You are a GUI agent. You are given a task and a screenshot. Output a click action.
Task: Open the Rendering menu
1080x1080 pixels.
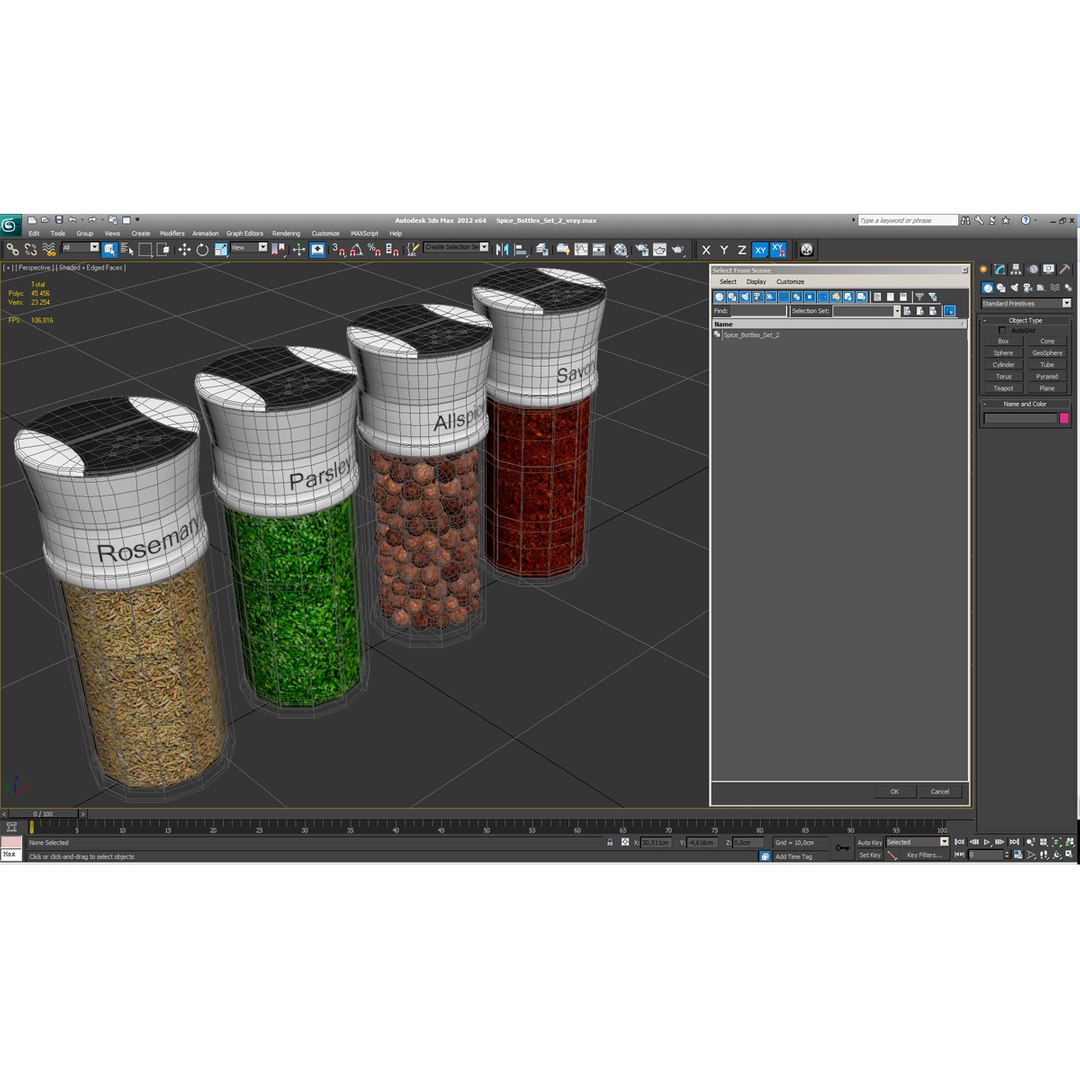286,233
